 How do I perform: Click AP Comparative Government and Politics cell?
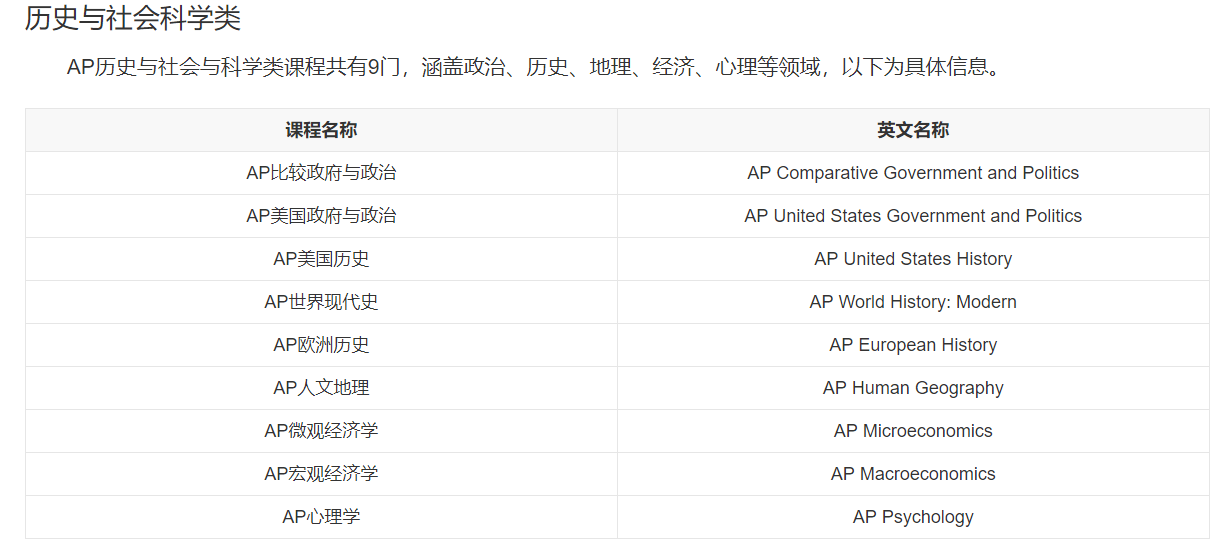point(913,173)
